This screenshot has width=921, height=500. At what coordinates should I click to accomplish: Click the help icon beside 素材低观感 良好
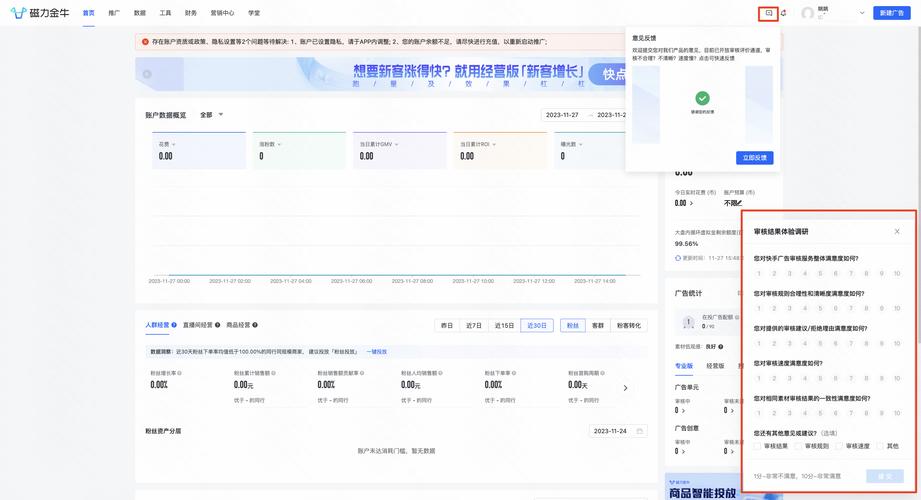721,347
